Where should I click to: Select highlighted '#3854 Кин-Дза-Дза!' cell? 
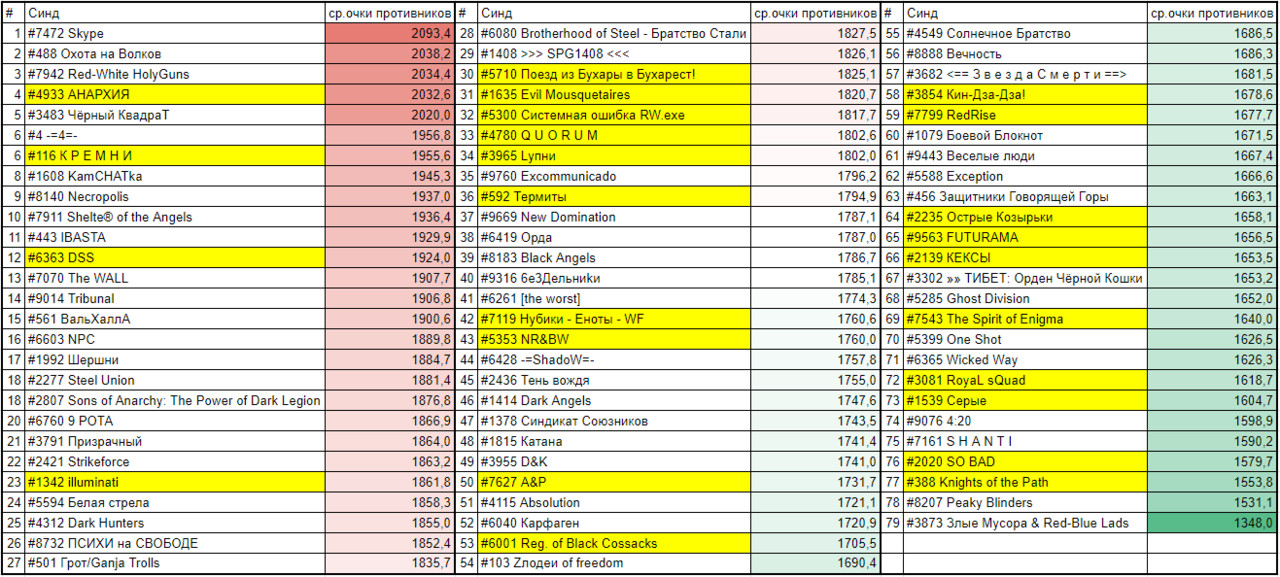[x=1025, y=95]
